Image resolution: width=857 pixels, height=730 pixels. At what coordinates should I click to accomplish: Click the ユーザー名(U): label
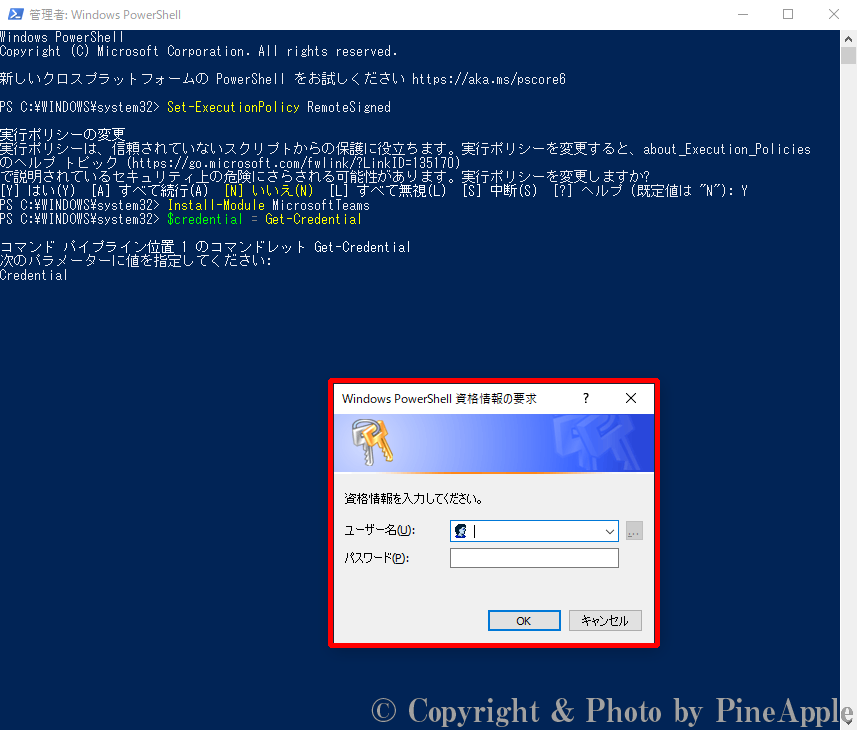(379, 532)
